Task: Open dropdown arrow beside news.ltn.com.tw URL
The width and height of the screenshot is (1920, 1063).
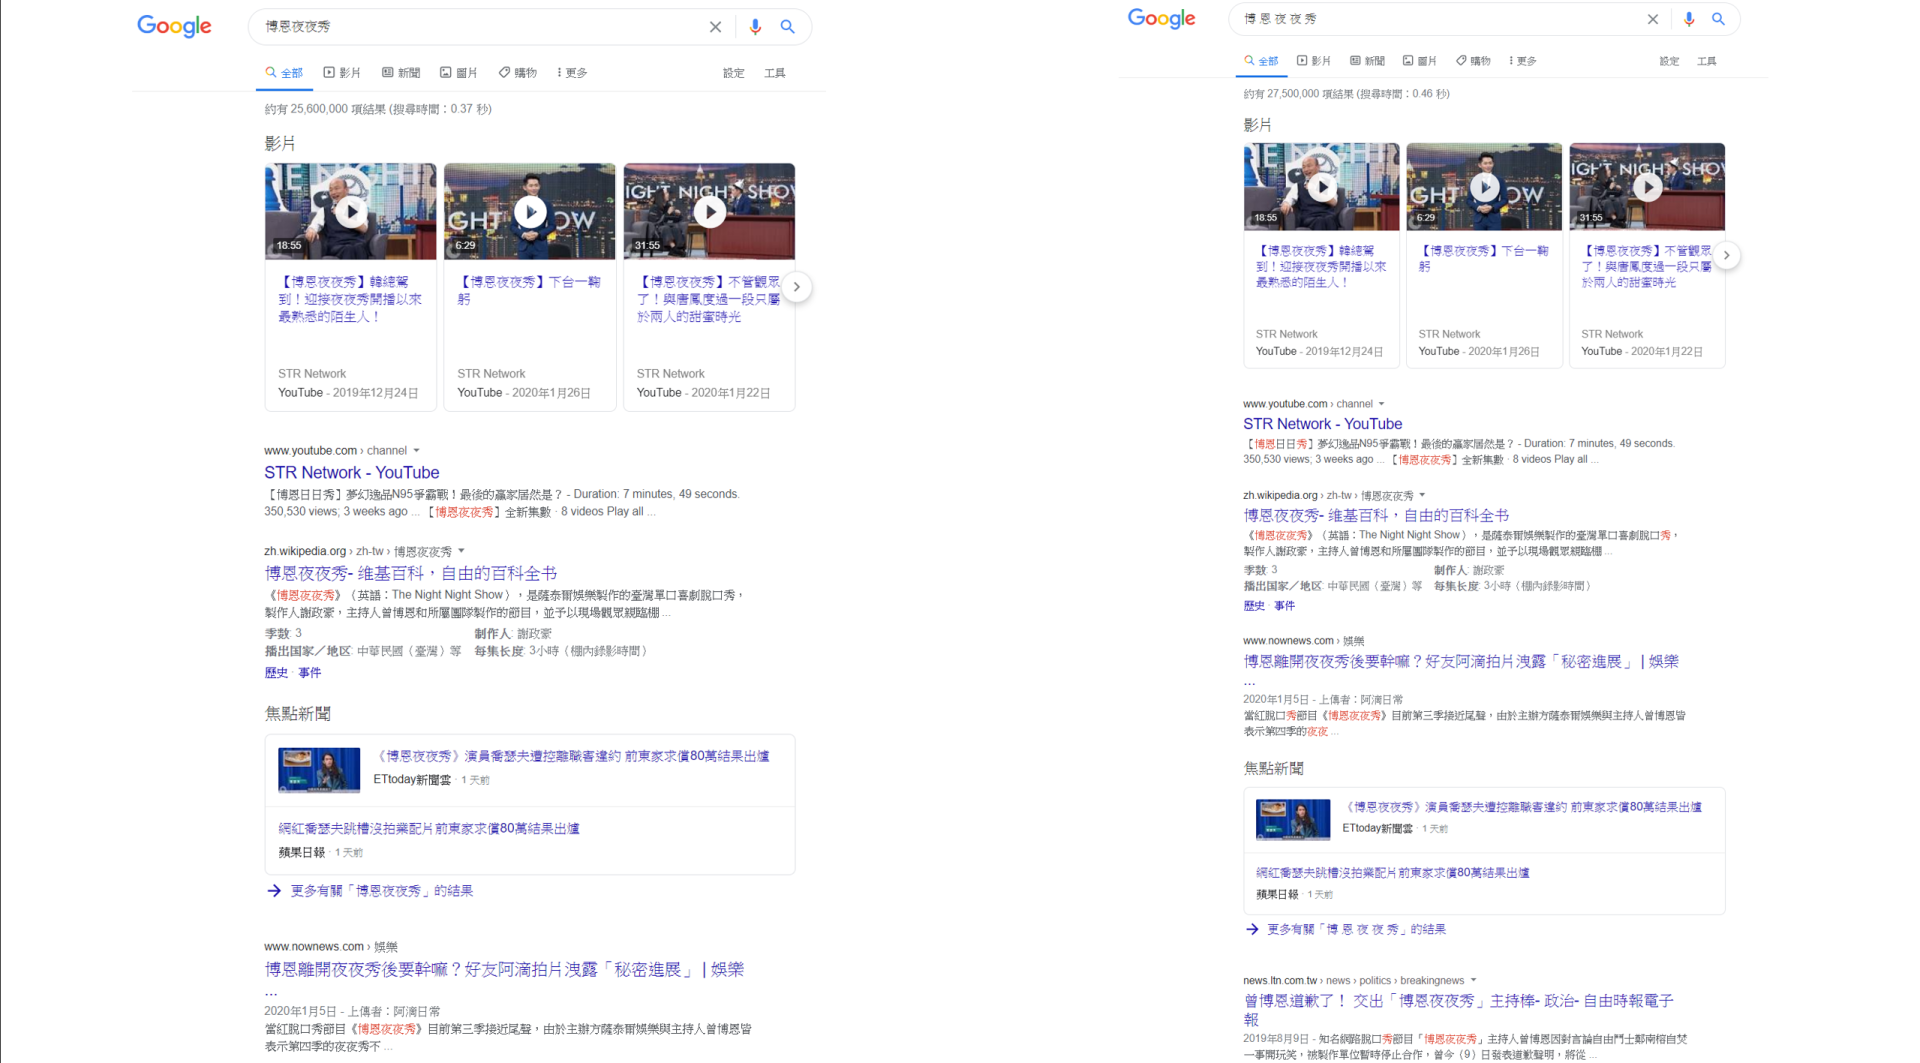Action: (x=1473, y=980)
